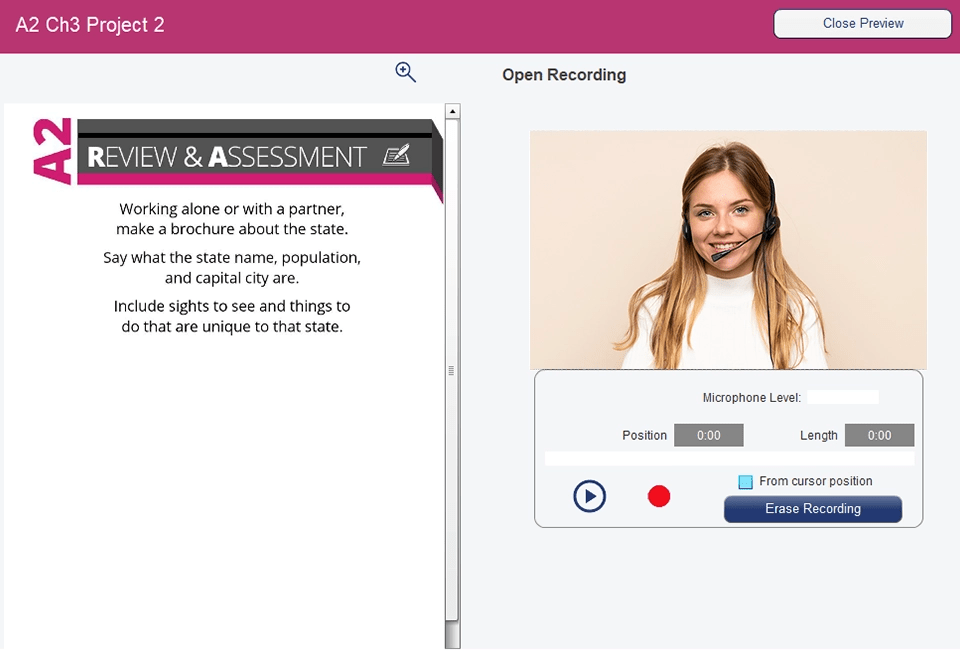The height and width of the screenshot is (651, 960).
Task: Click the Length time field
Action: pyautogui.click(x=879, y=435)
